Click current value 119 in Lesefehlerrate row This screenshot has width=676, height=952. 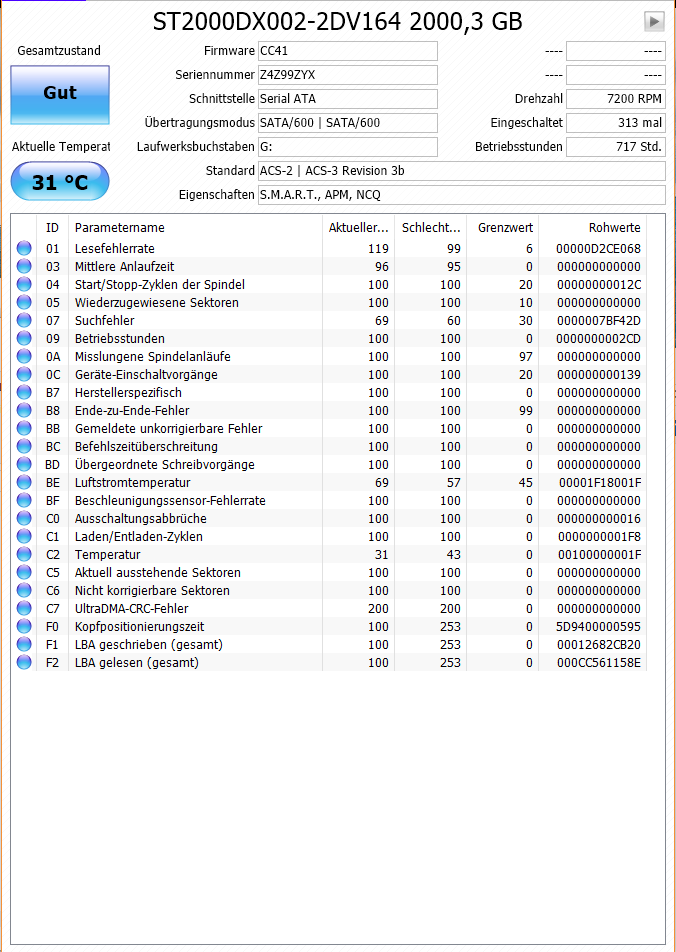(x=378, y=249)
